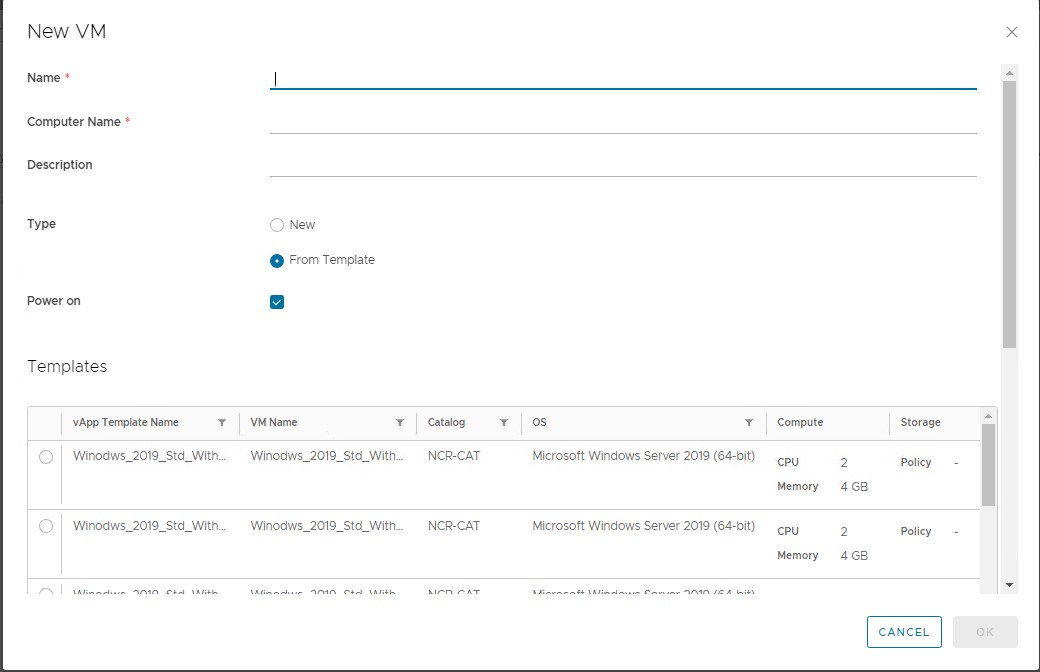Select the New type radio button

277,224
